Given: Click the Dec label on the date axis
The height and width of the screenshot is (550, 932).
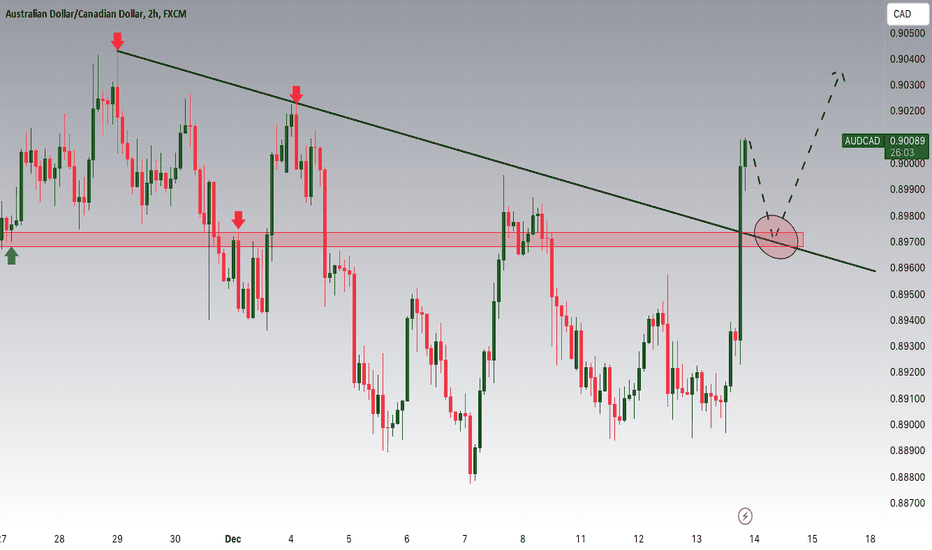Looking at the screenshot, I should (233, 539).
